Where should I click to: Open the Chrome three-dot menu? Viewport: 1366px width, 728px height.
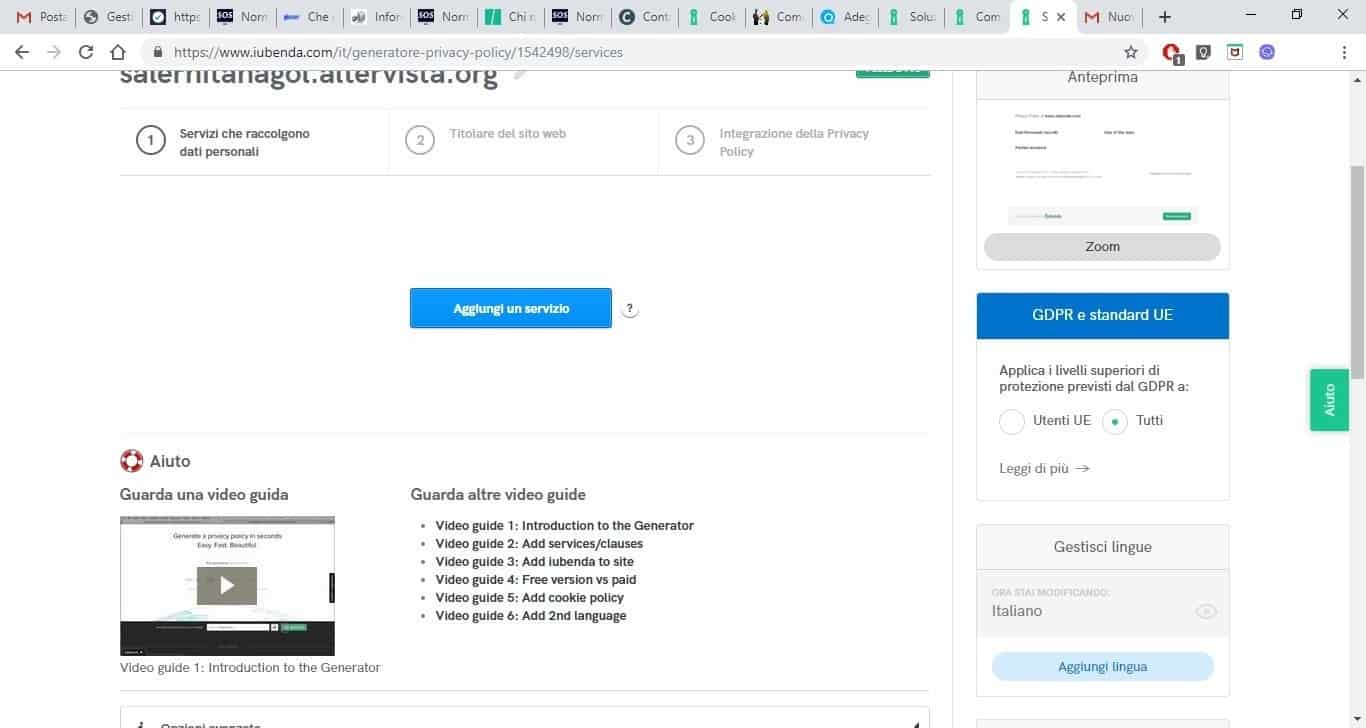coord(1344,52)
